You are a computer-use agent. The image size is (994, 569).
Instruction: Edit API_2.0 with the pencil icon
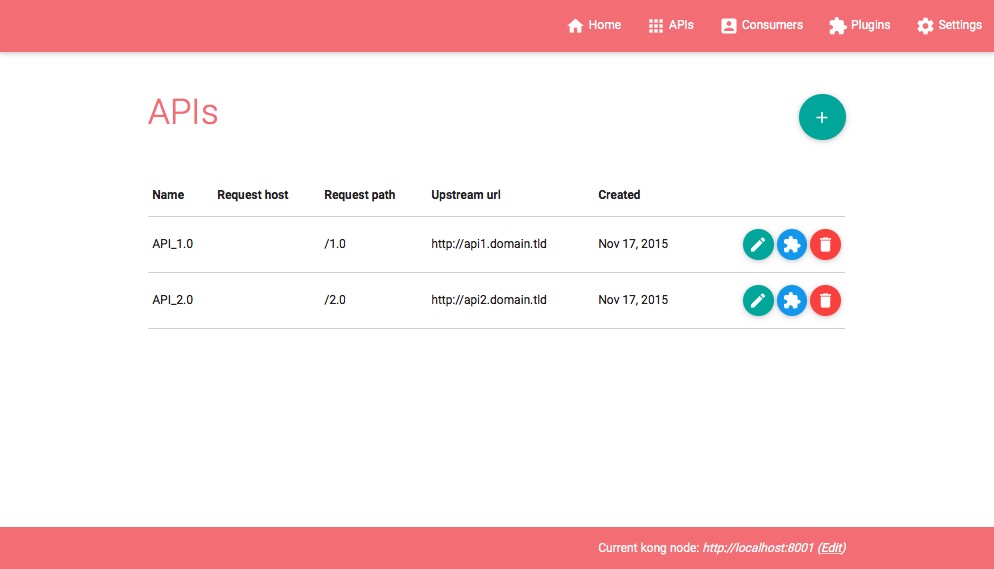(x=758, y=300)
